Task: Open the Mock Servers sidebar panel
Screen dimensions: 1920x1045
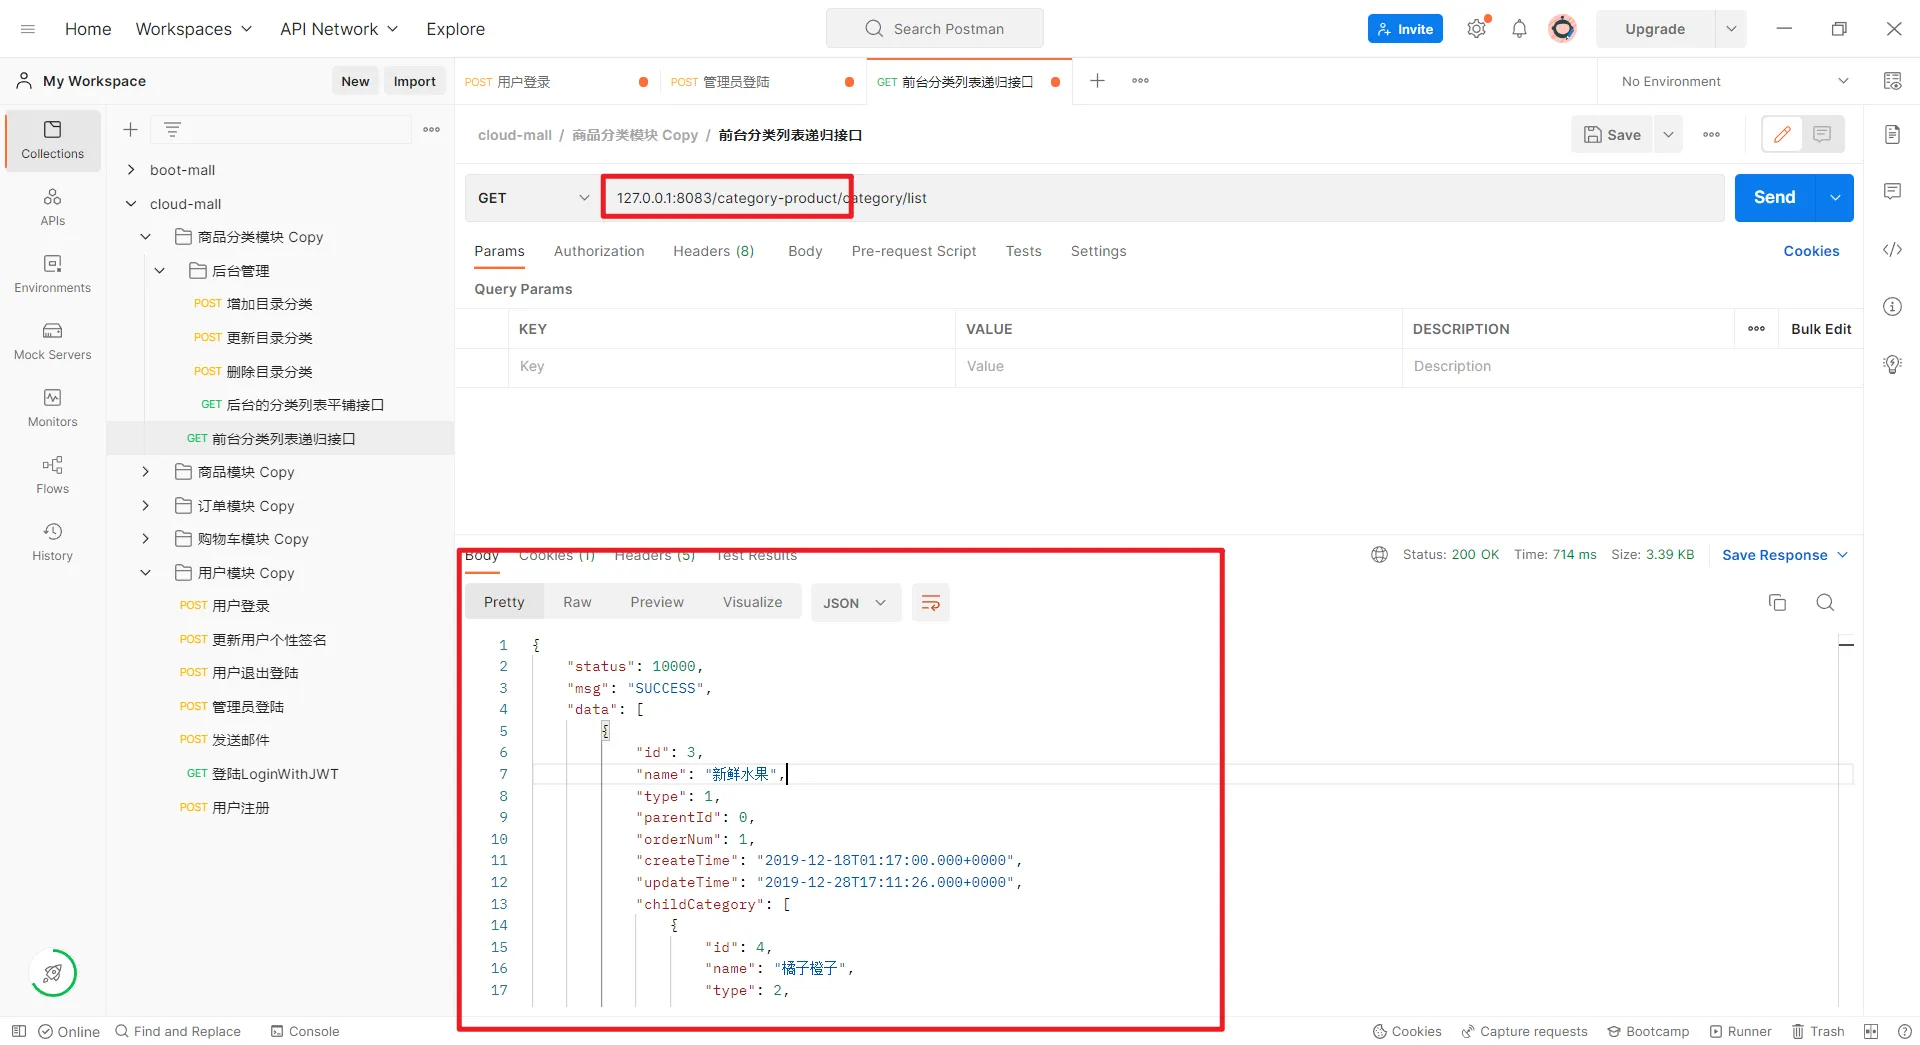Action: 52,341
